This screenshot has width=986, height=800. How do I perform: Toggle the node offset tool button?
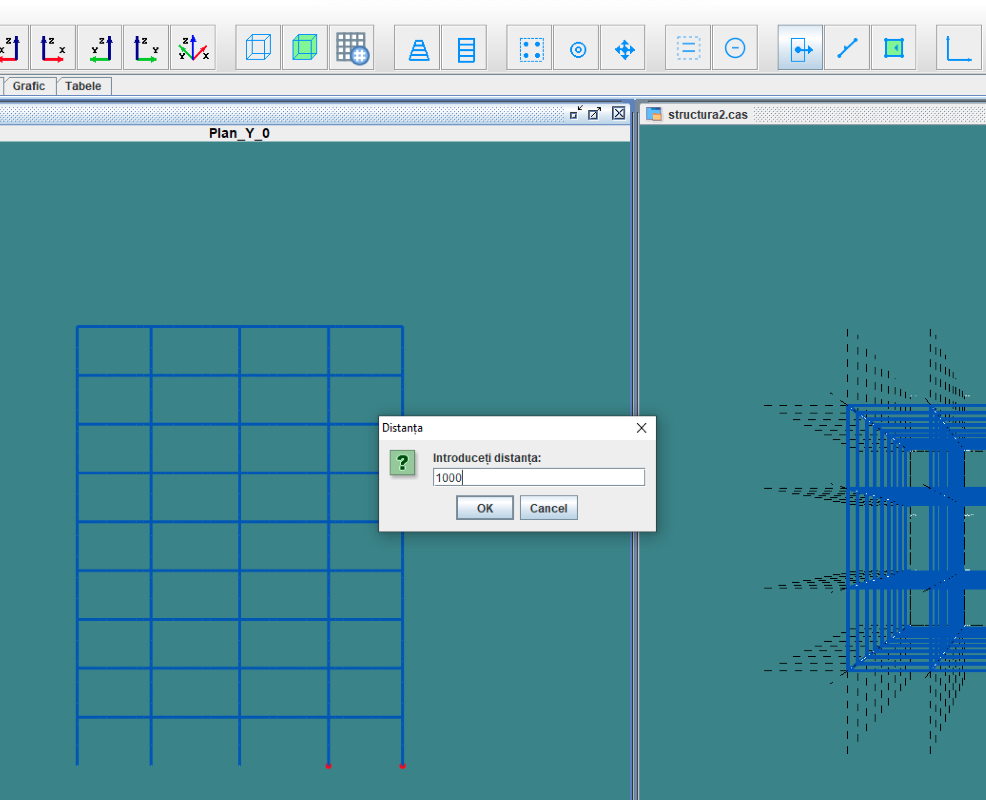pos(800,48)
